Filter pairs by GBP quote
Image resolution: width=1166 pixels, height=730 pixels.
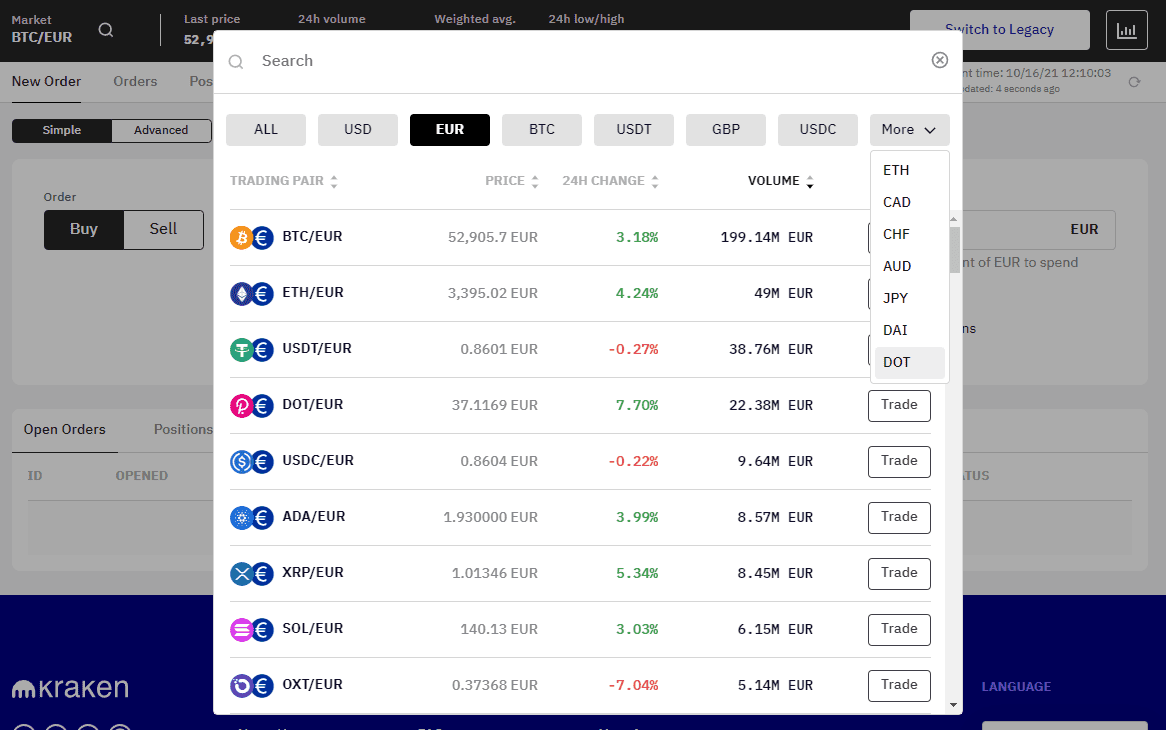tap(726, 129)
